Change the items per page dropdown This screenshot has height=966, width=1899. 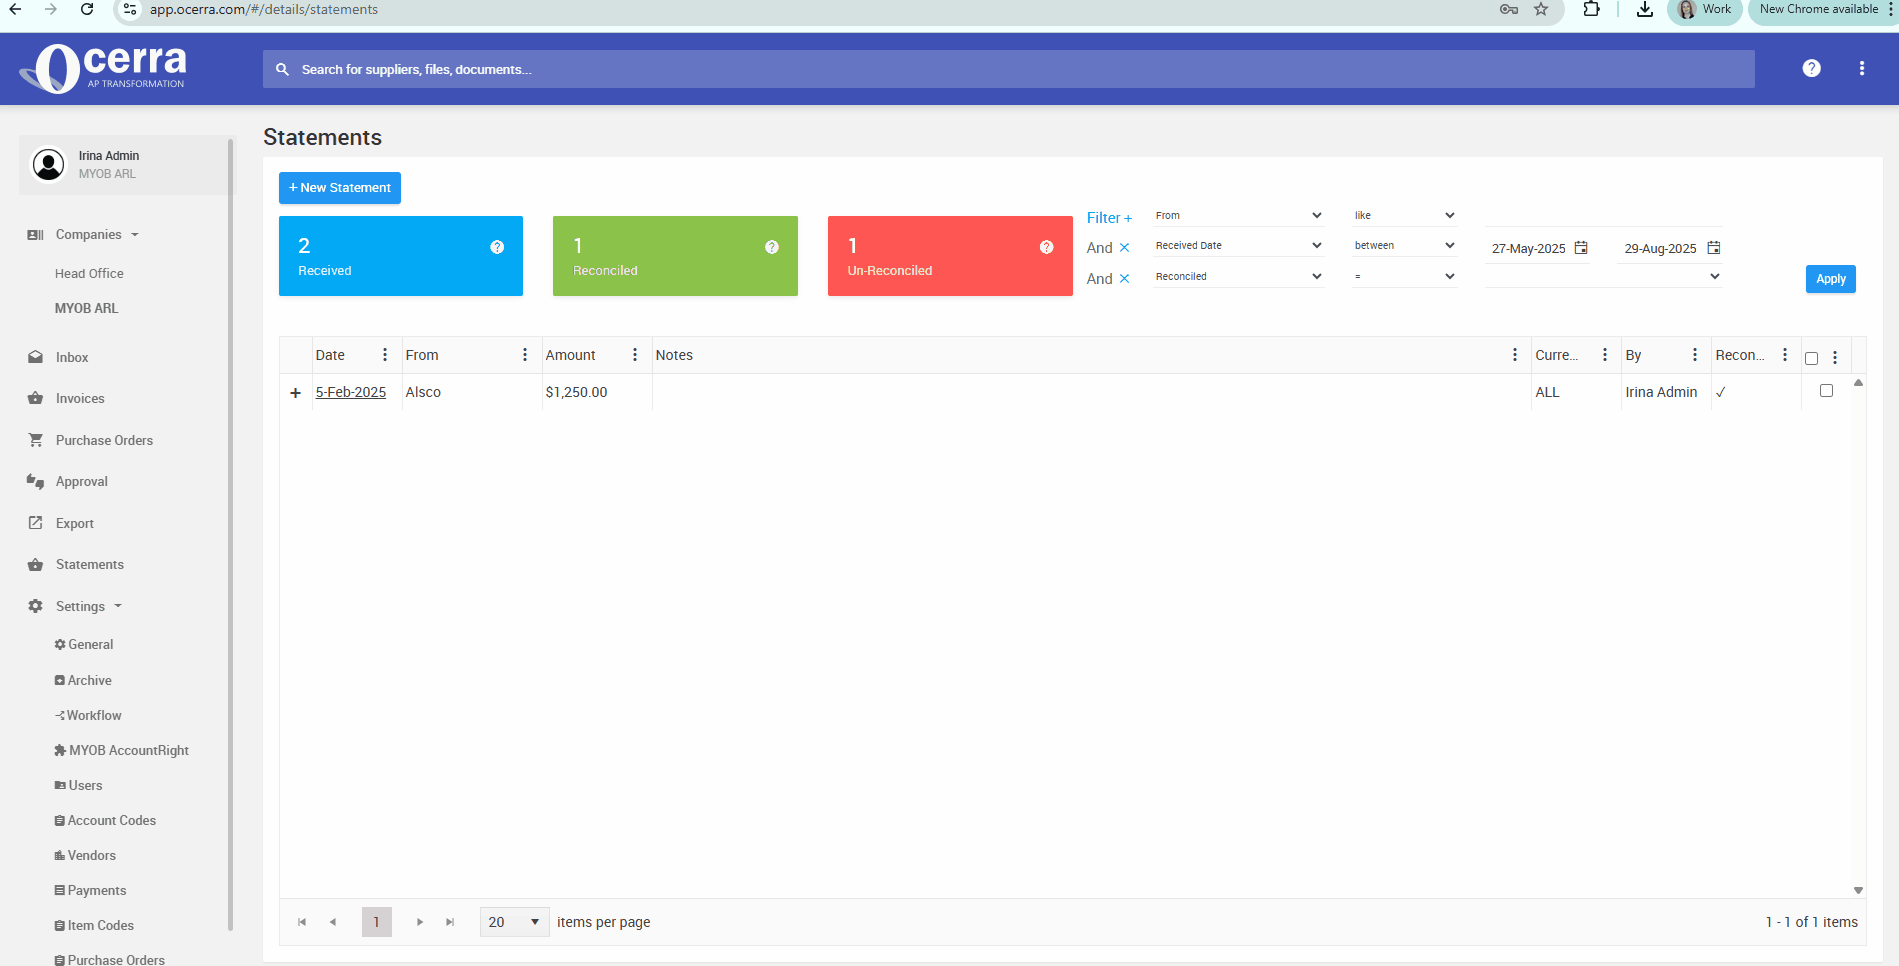point(514,922)
